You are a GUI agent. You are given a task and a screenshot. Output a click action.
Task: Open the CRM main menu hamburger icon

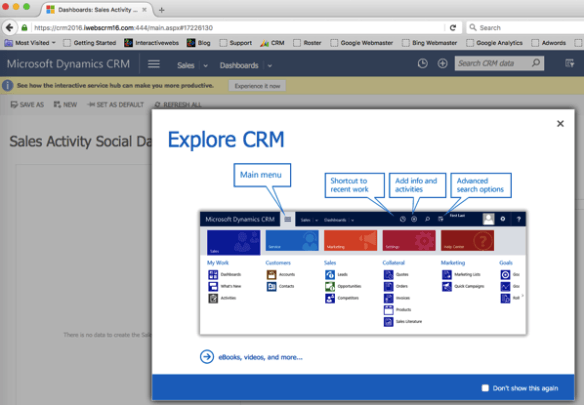point(154,64)
